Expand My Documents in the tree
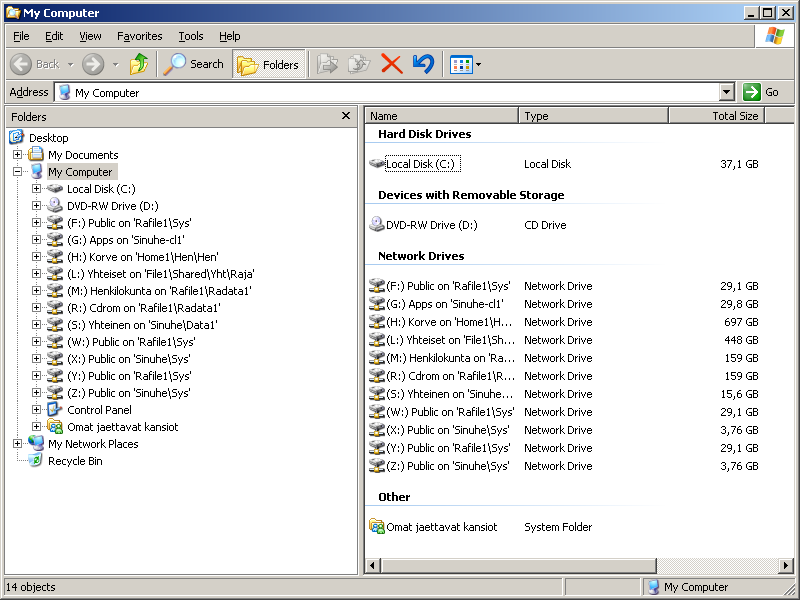Viewport: 800px width, 600px height. pyautogui.click(x=17, y=154)
